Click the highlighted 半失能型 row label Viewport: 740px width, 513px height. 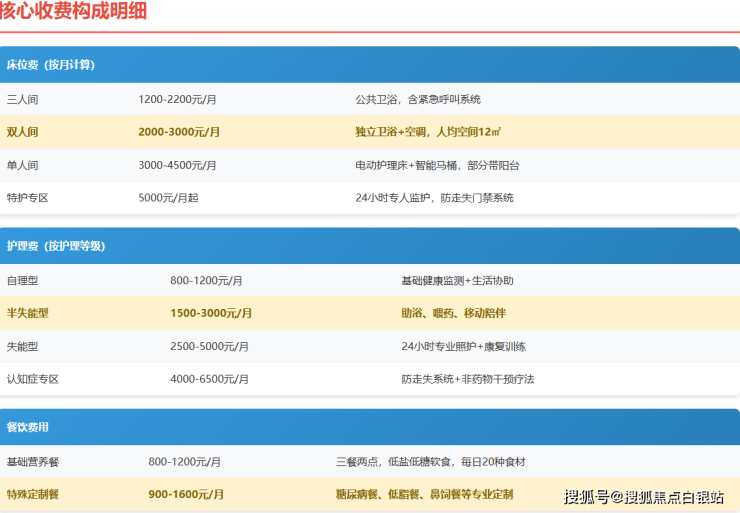pyautogui.click(x=27, y=313)
